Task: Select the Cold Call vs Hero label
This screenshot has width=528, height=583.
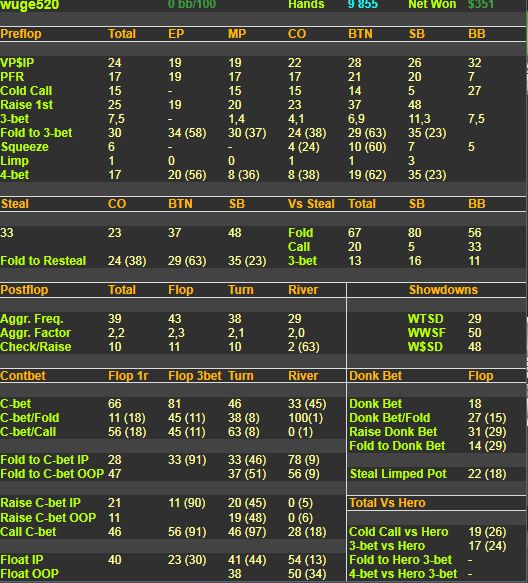Action: tap(399, 532)
